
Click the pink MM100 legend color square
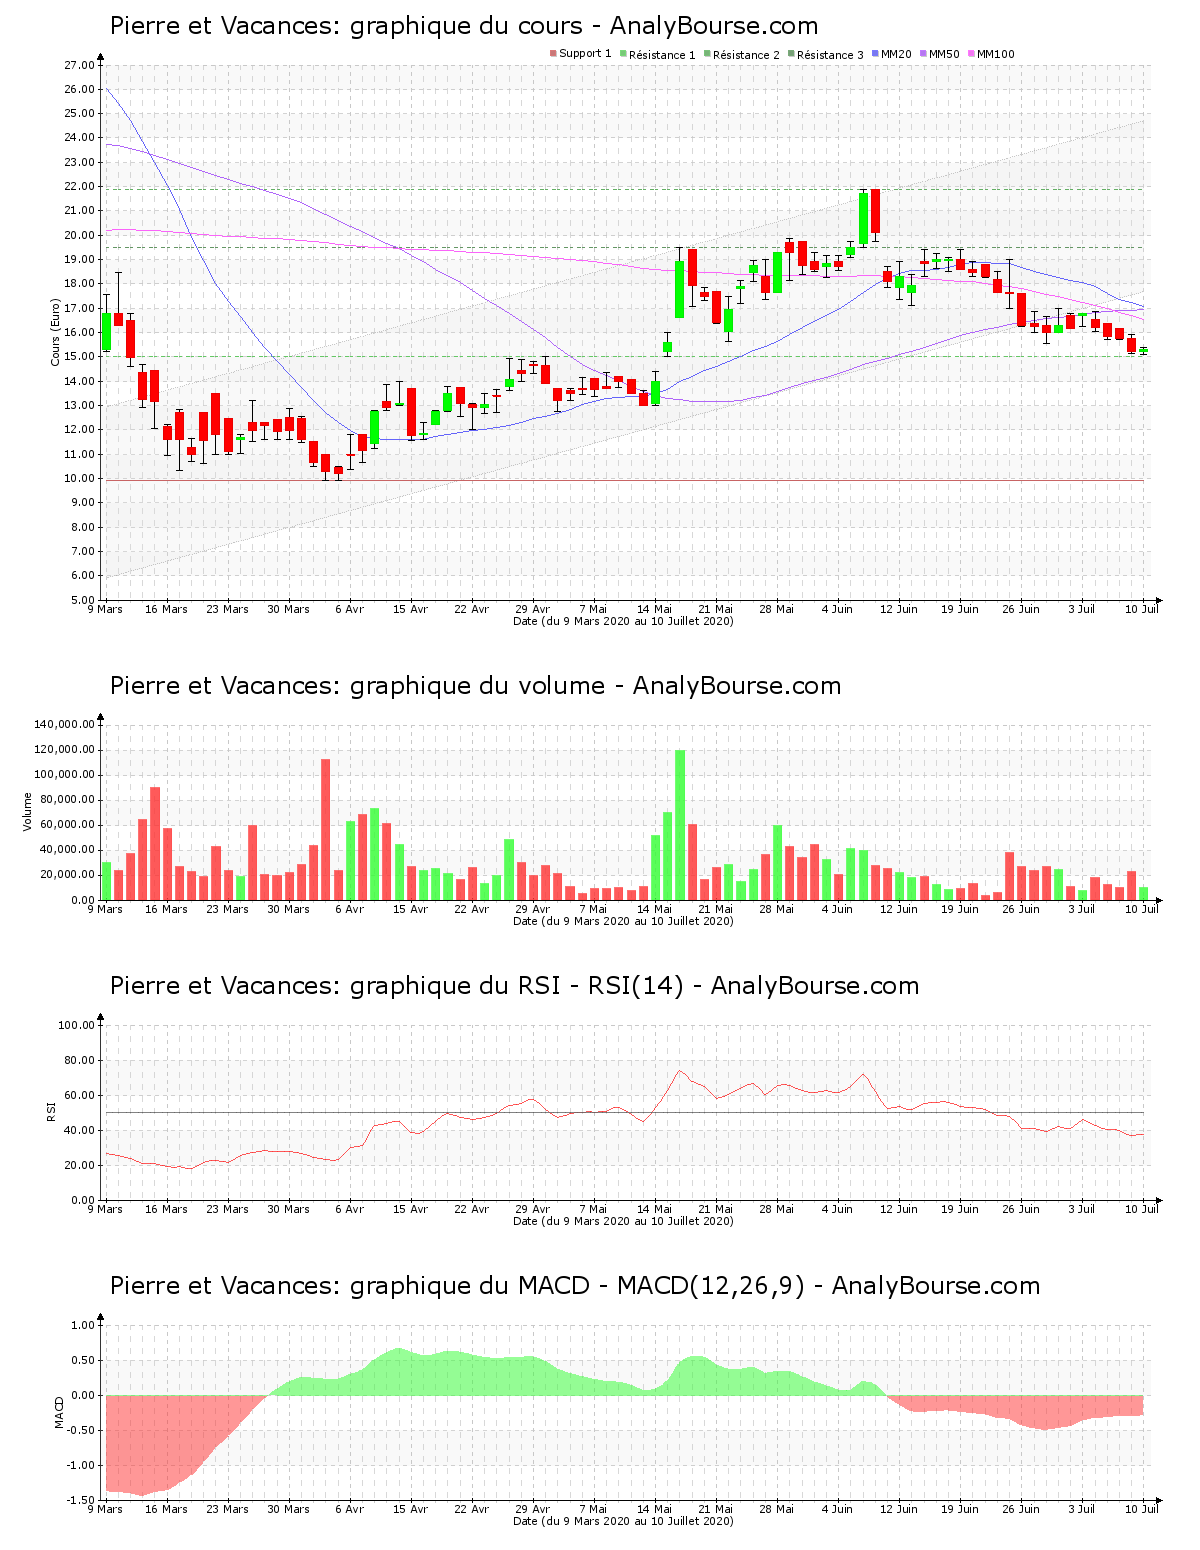point(971,54)
